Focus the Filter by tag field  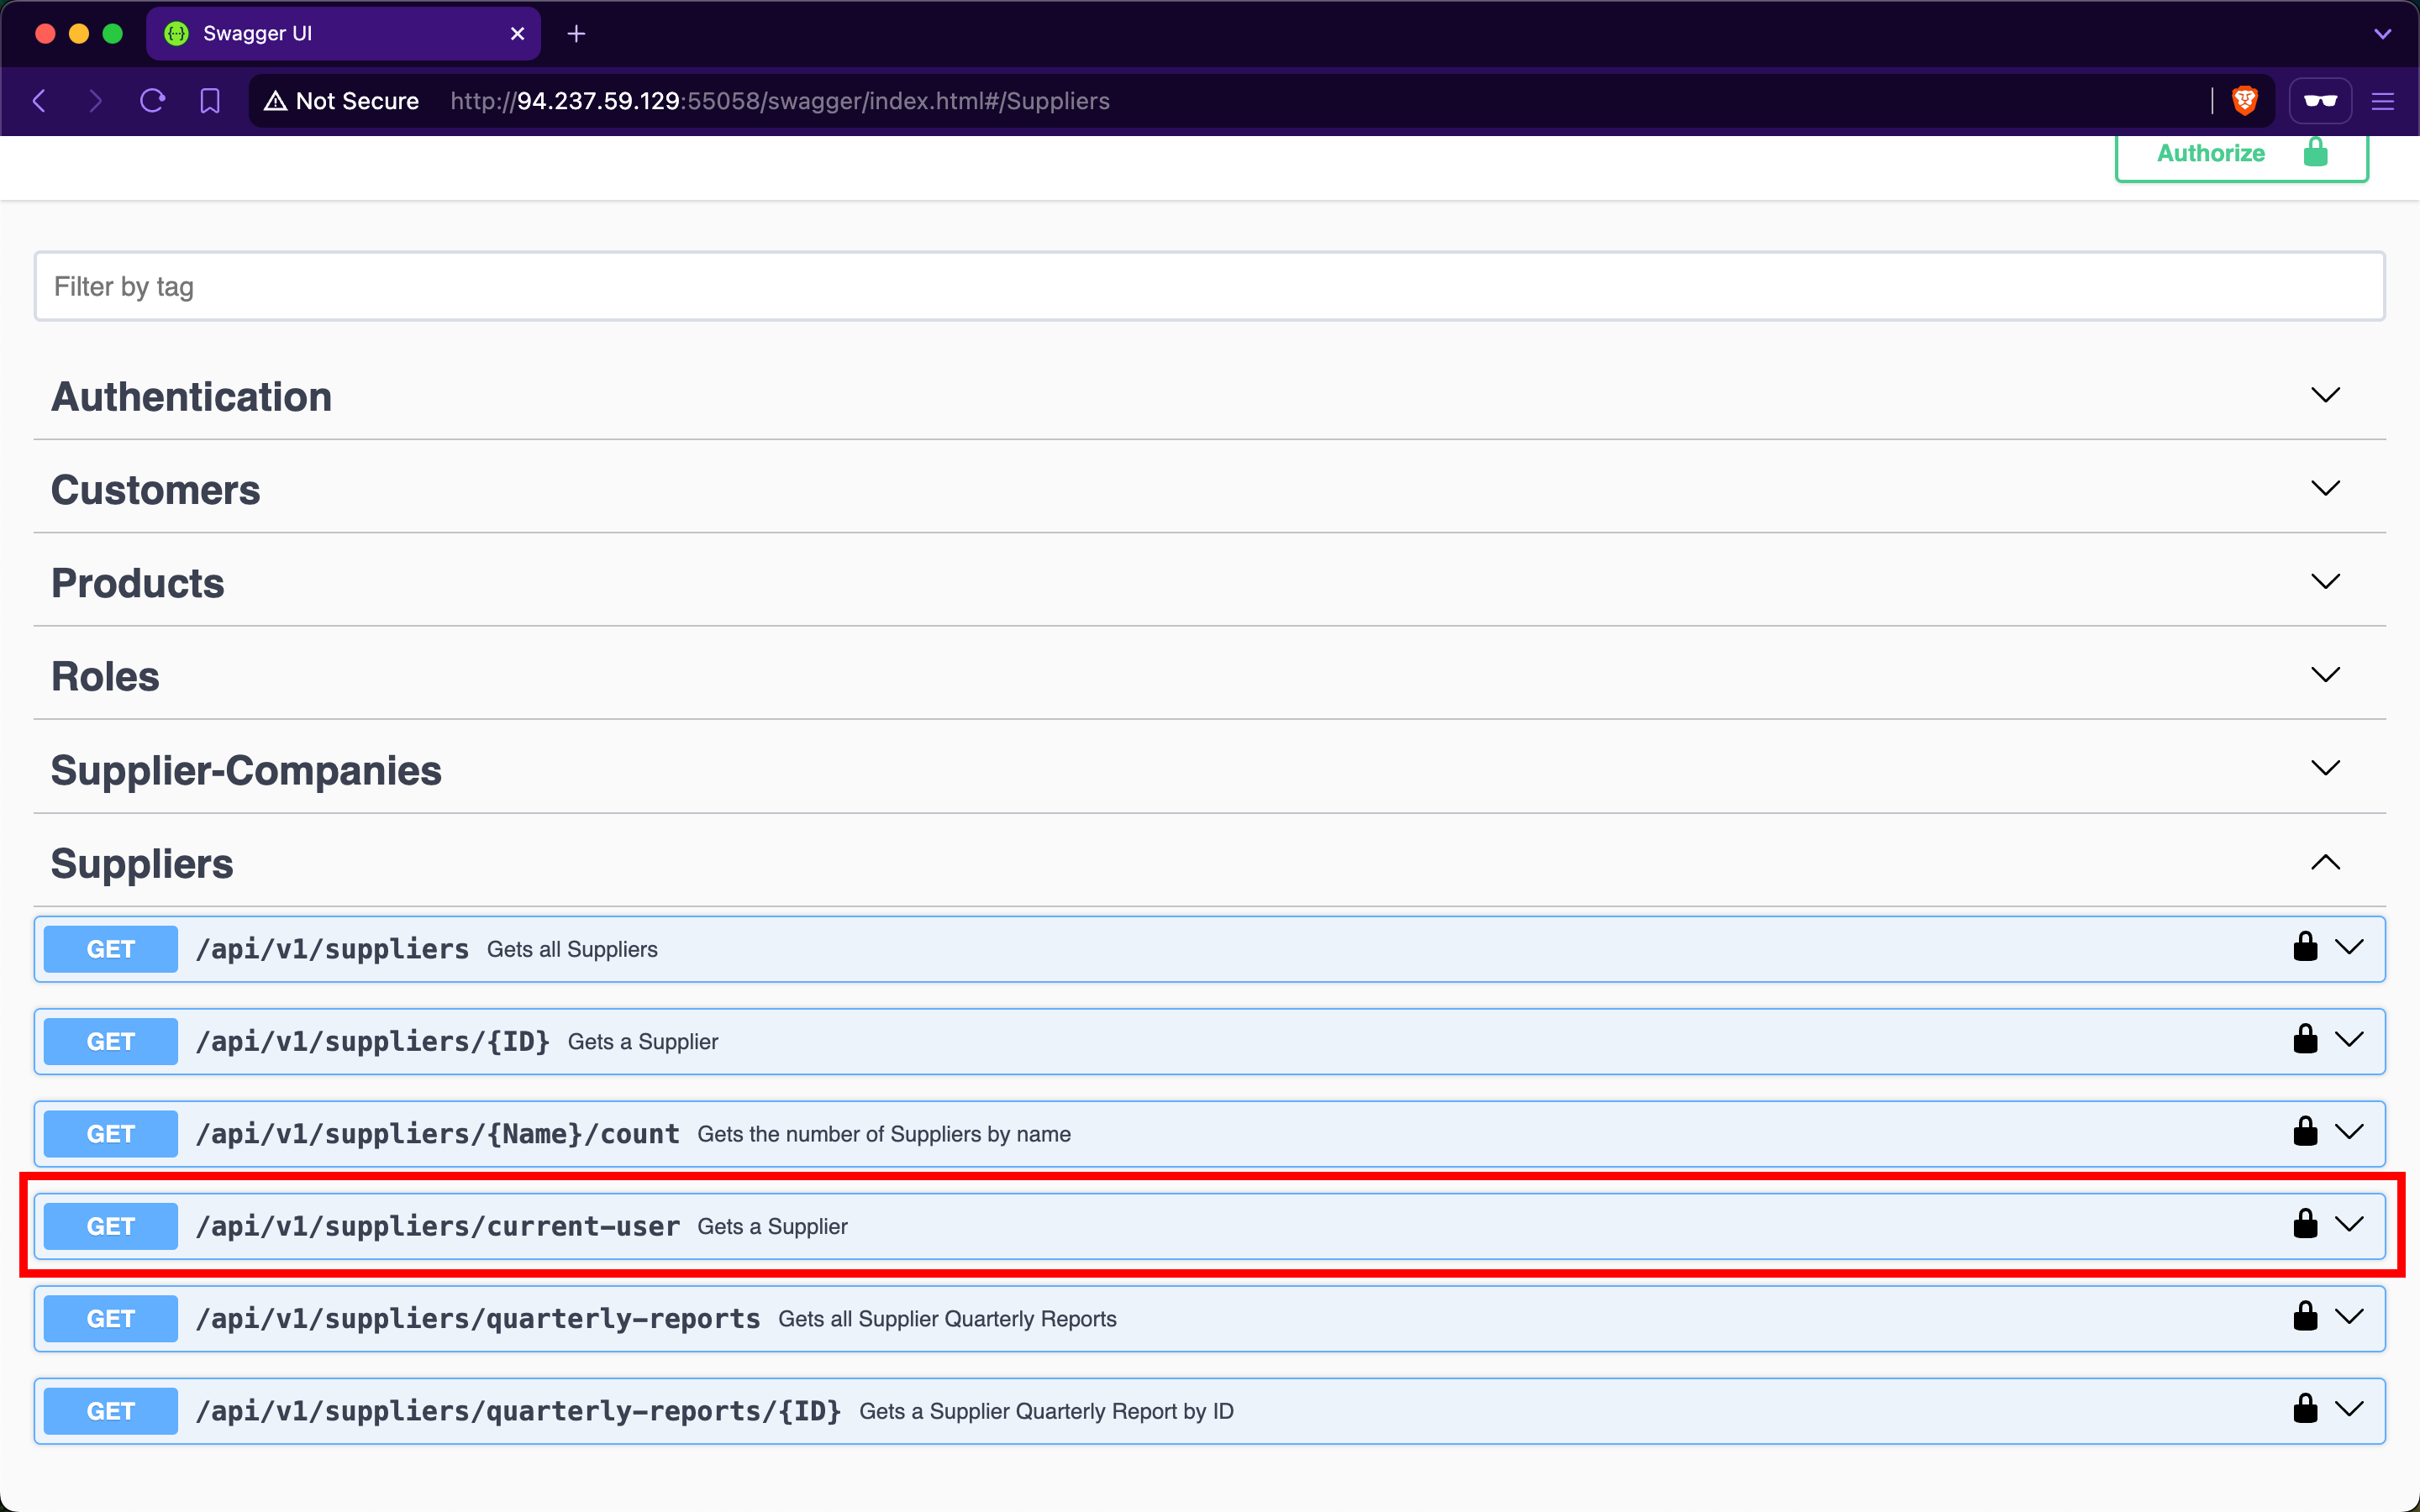pos(1210,286)
